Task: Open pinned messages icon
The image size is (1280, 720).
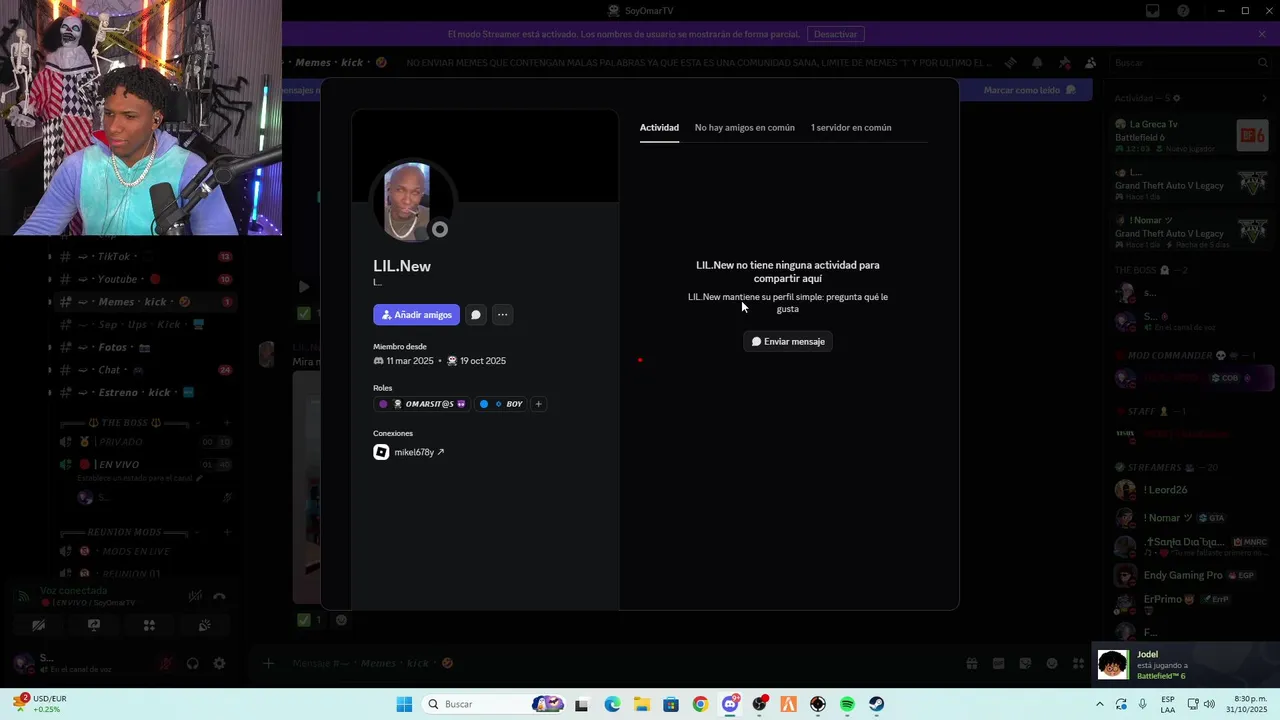Action: pyautogui.click(x=1064, y=63)
